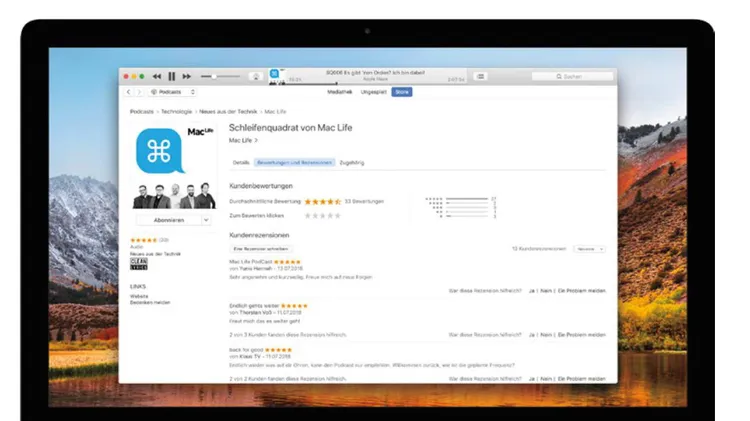Screen dimensions: 750x421
Task: Subscribe via the Abonnieren button
Action: click(169, 220)
